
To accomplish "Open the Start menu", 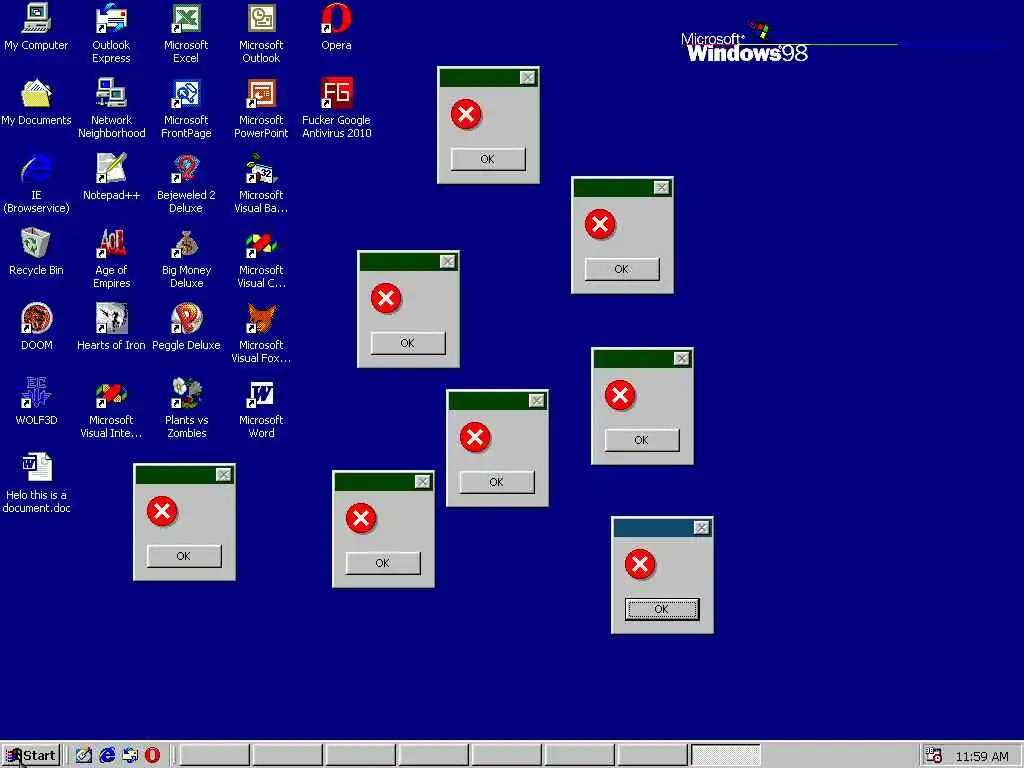I will click(x=31, y=756).
